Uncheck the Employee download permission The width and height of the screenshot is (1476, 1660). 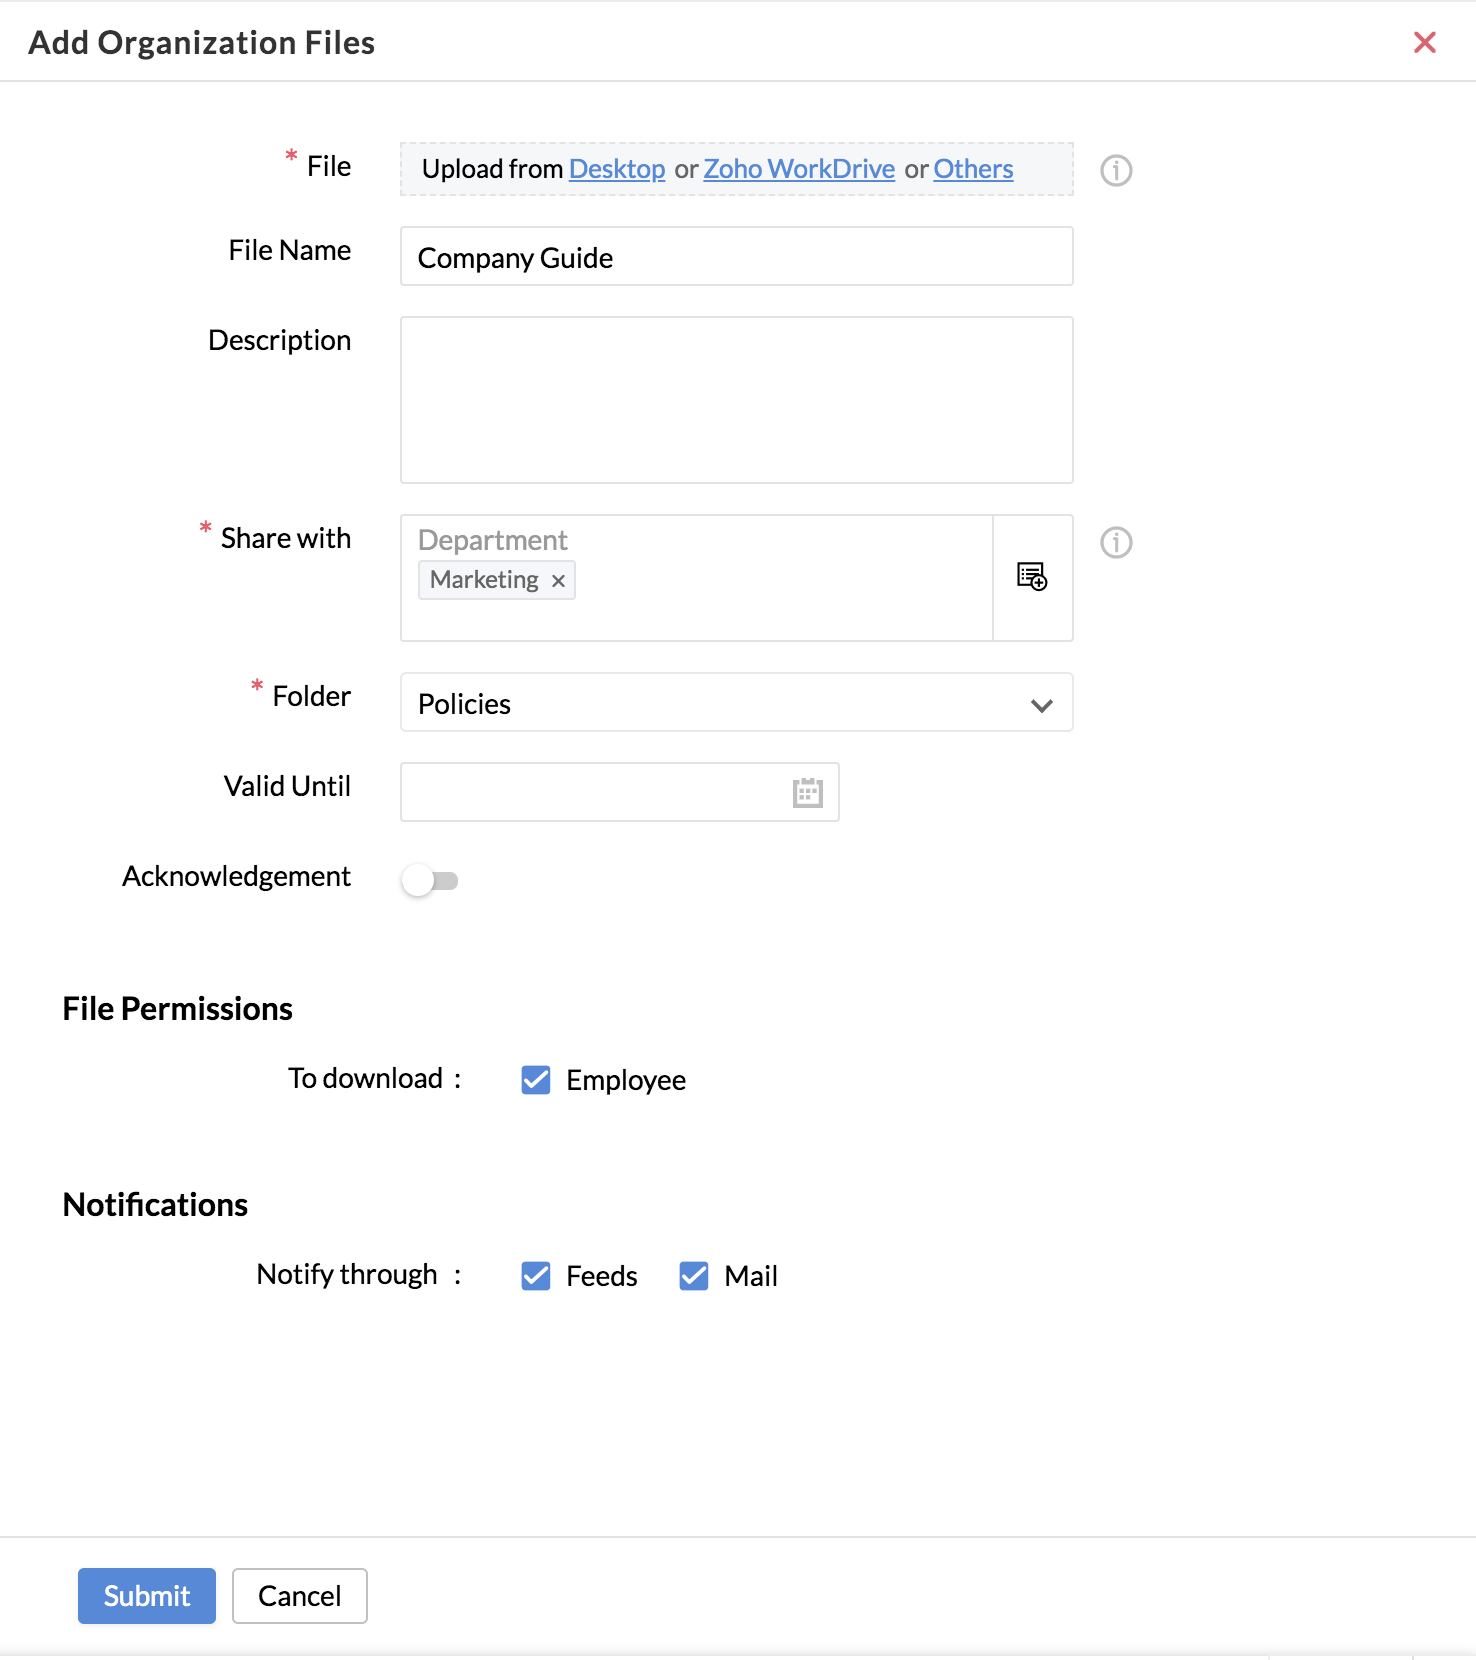pyautogui.click(x=536, y=1080)
